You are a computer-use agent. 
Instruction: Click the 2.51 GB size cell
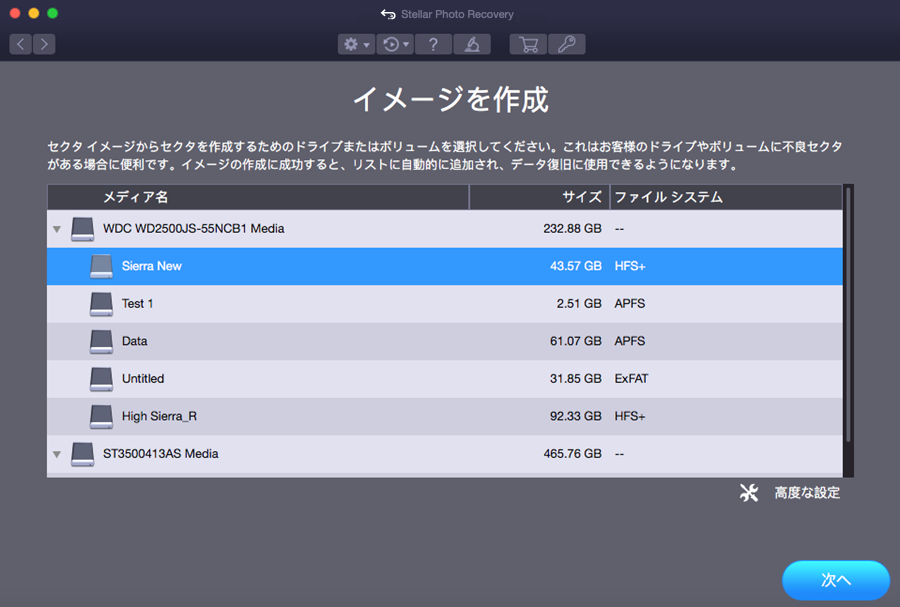579,304
